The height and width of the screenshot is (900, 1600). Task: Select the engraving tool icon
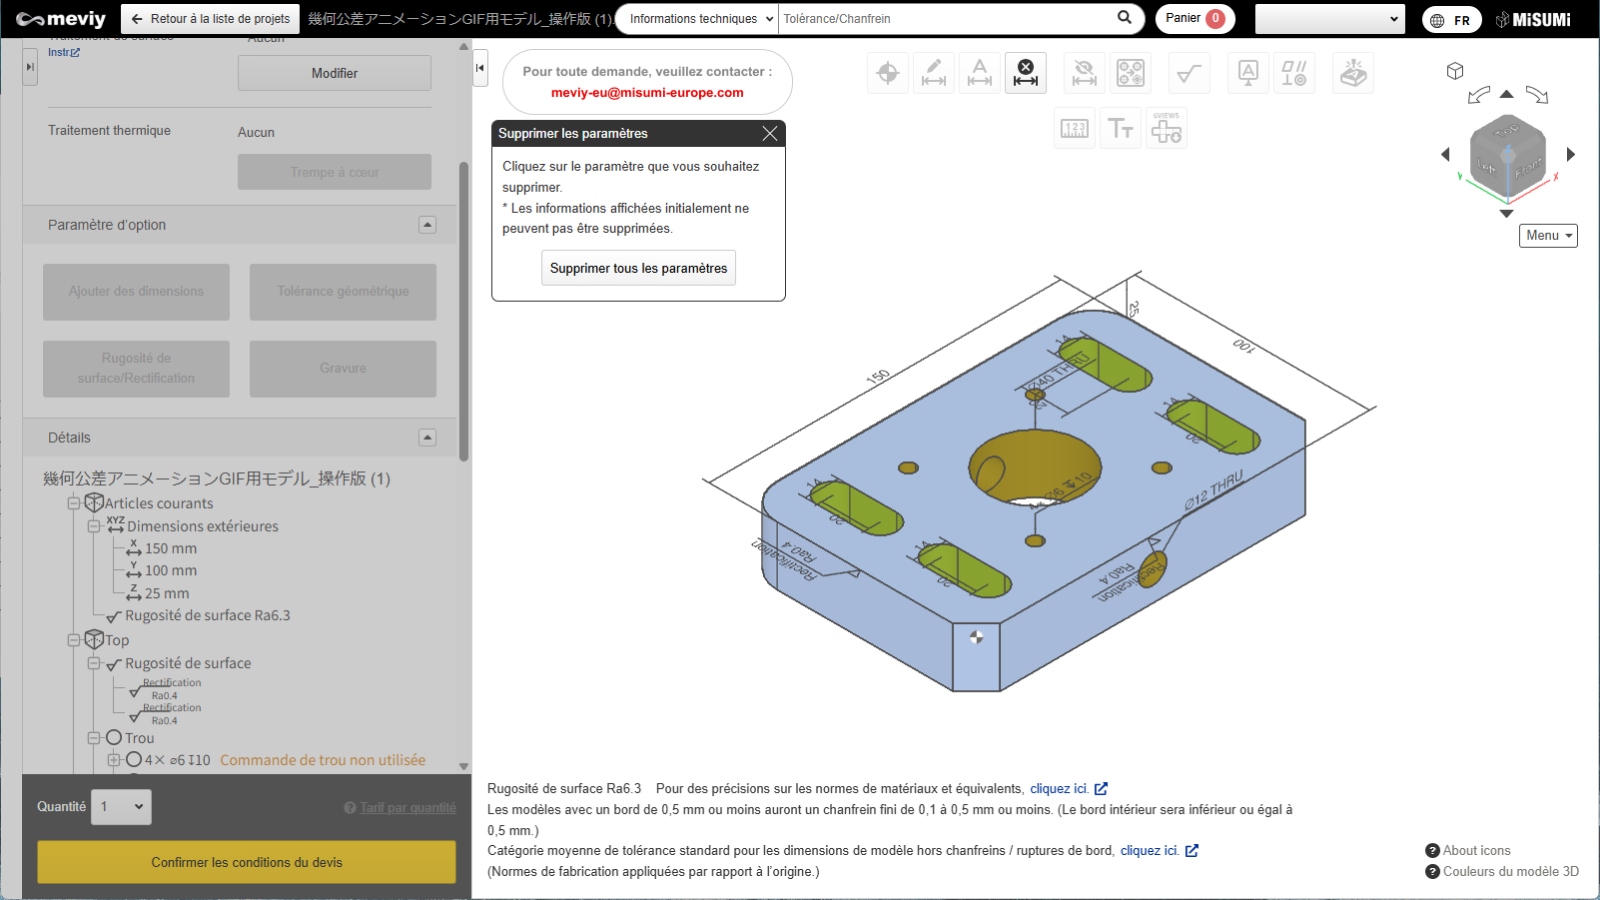pyautogui.click(x=1353, y=73)
